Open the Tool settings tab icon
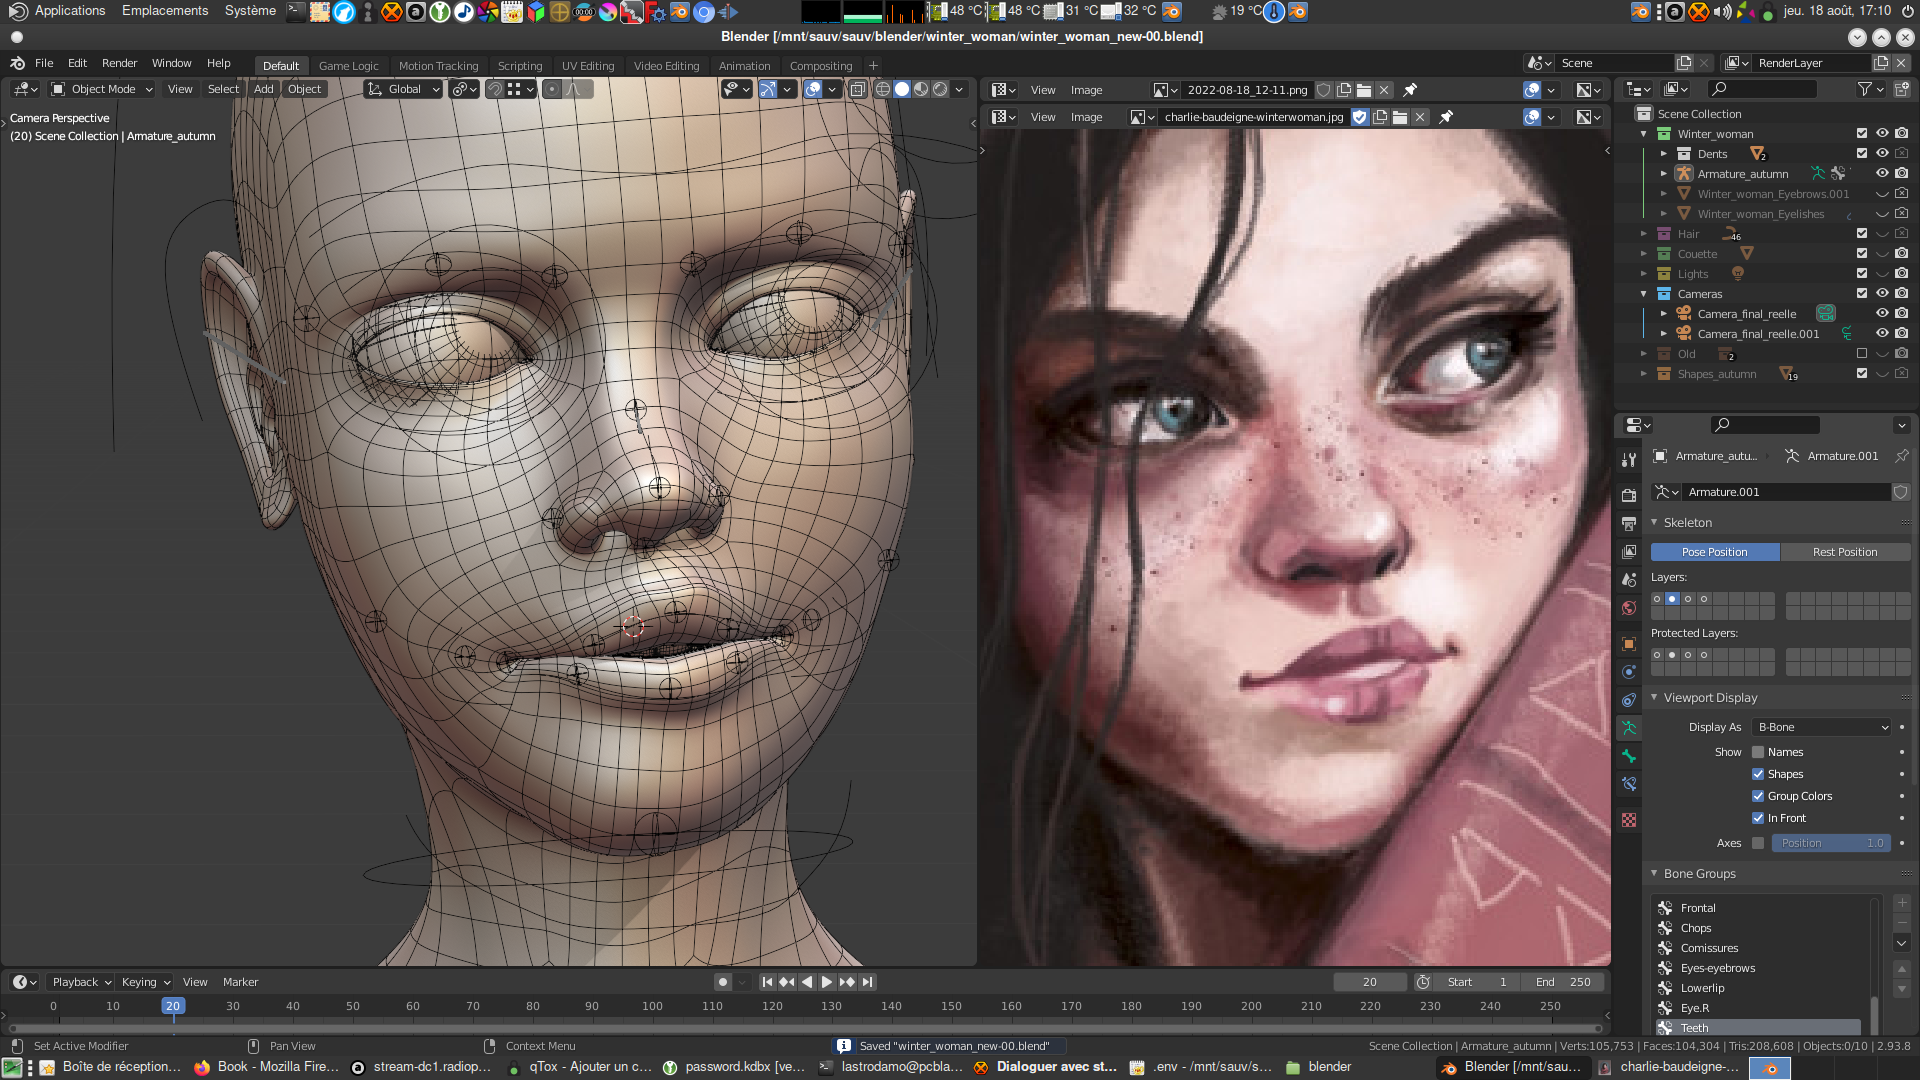 [1629, 459]
